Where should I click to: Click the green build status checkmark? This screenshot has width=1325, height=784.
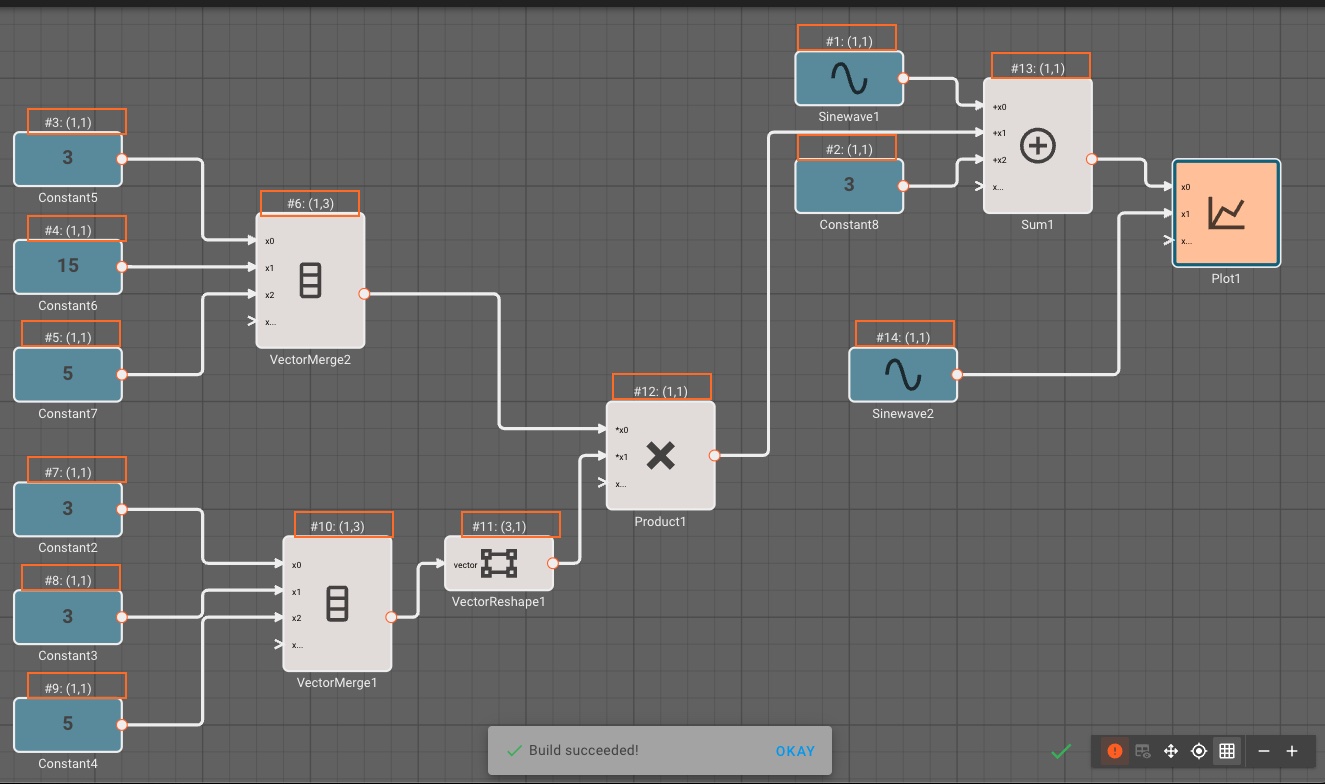(x=1061, y=751)
